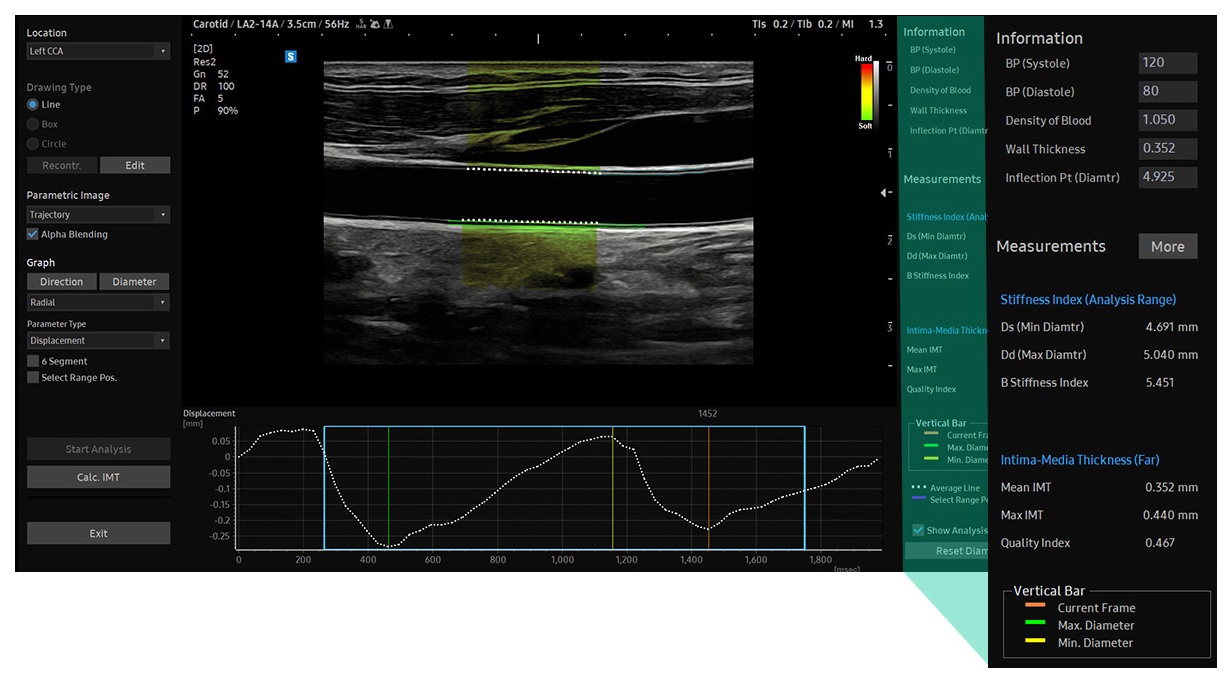Click the Intima-Media Thickness (Far) heading
The height and width of the screenshot is (684, 1231).
click(x=1080, y=460)
